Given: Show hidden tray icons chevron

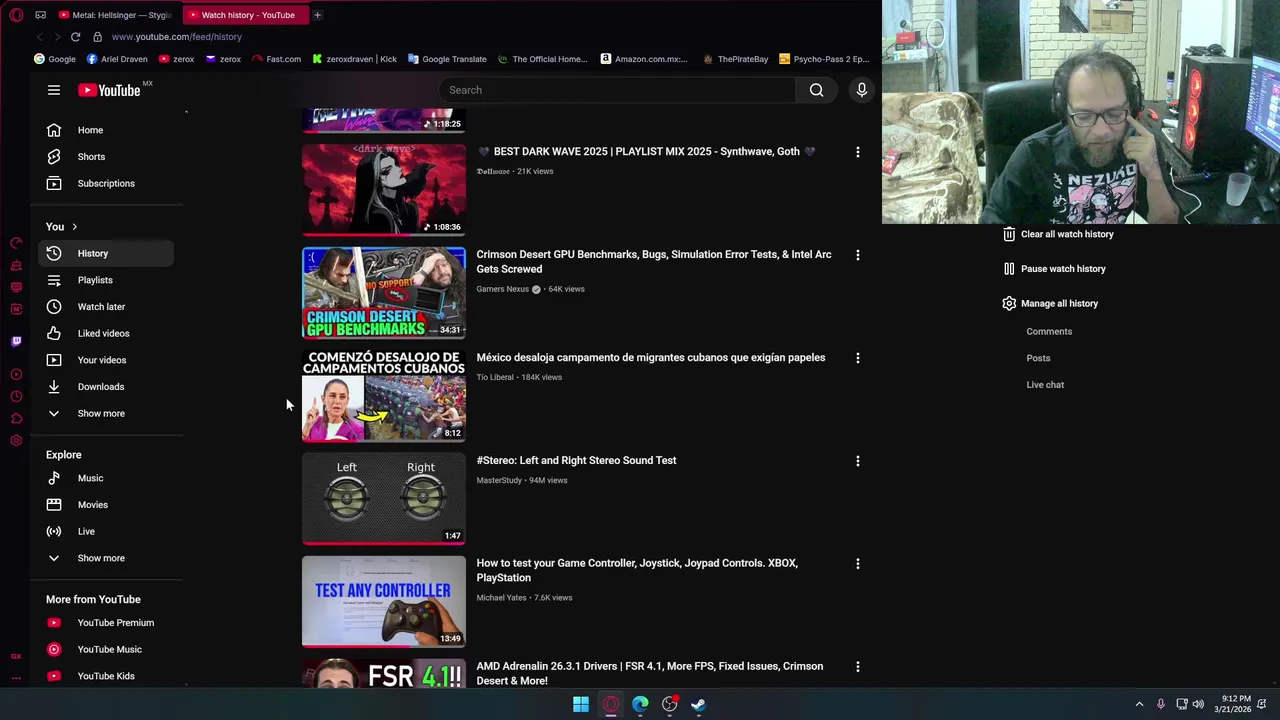Looking at the screenshot, I should [1139, 704].
